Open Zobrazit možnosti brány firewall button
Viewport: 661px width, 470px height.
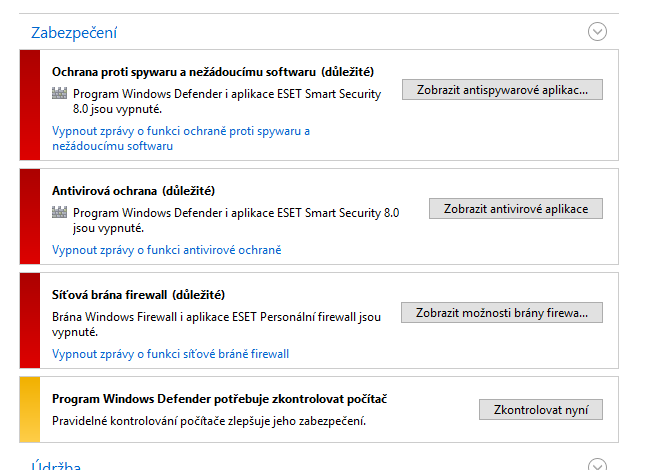click(503, 313)
